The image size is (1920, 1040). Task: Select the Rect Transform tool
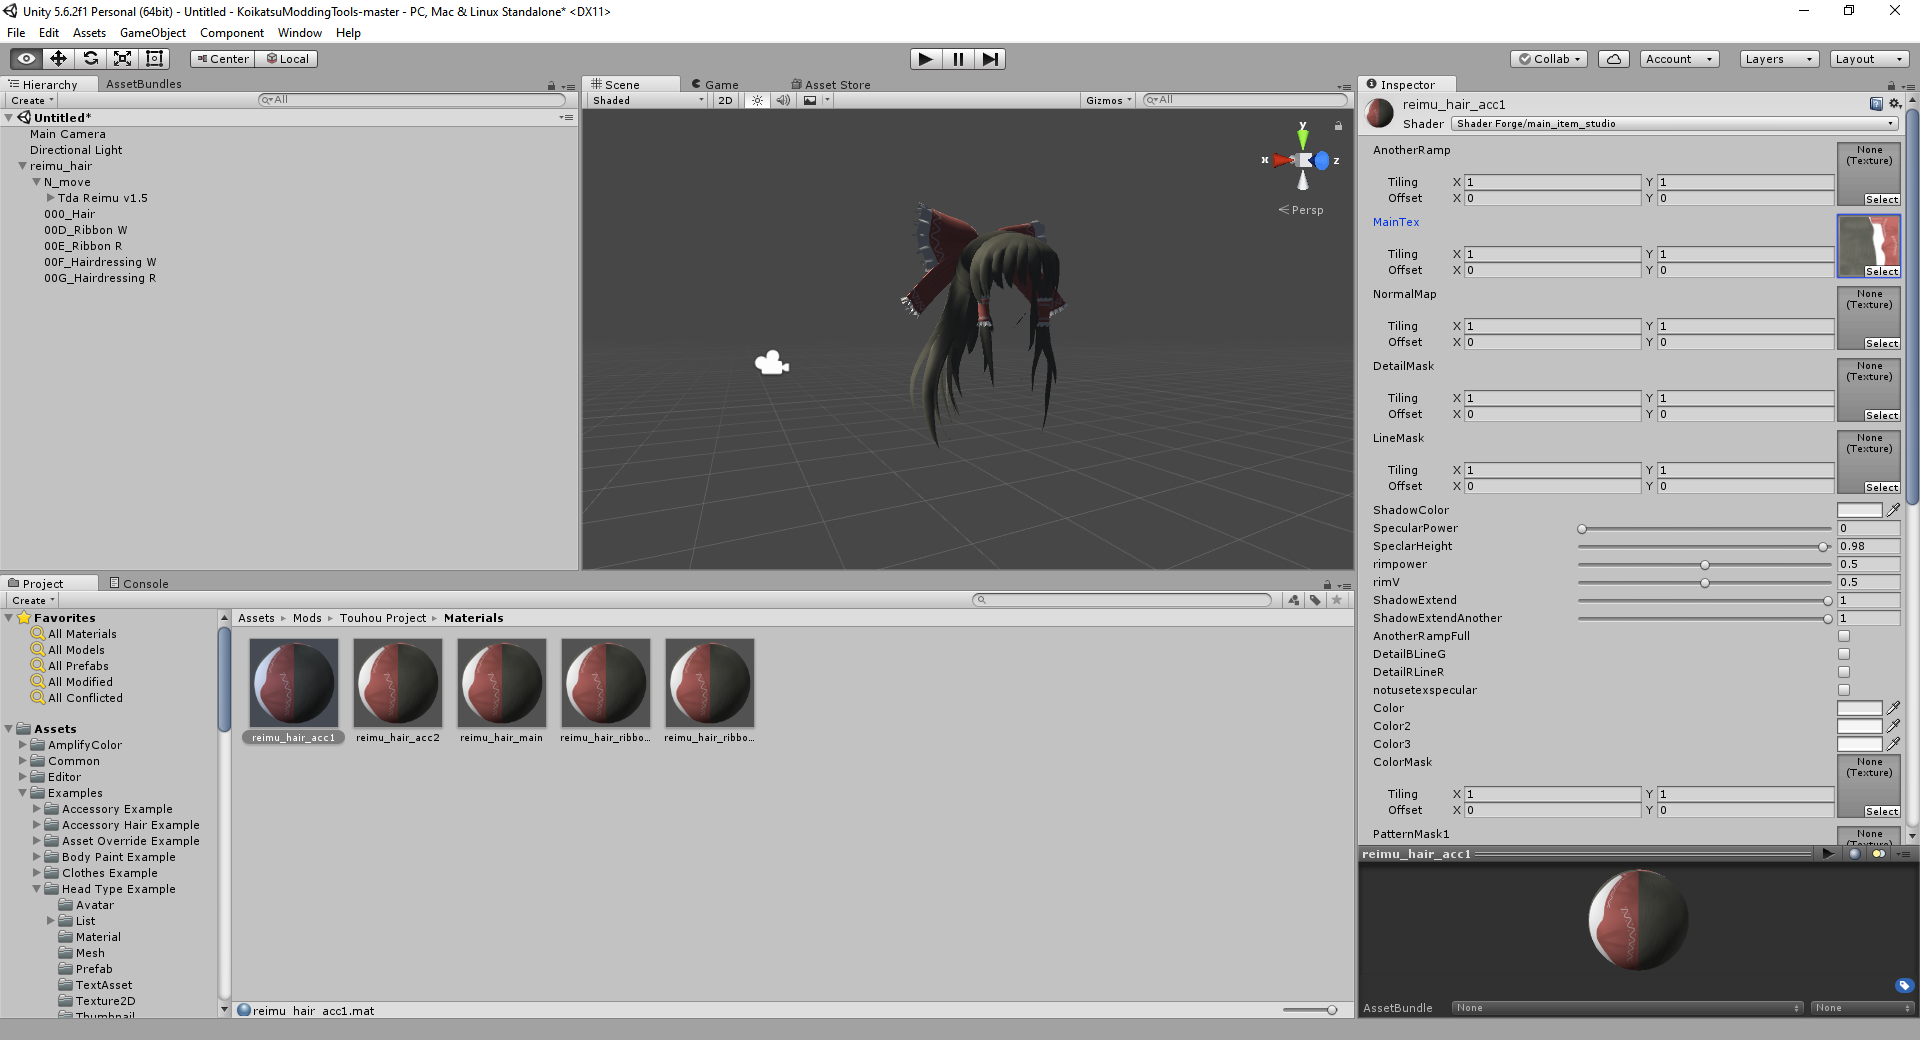coord(154,58)
